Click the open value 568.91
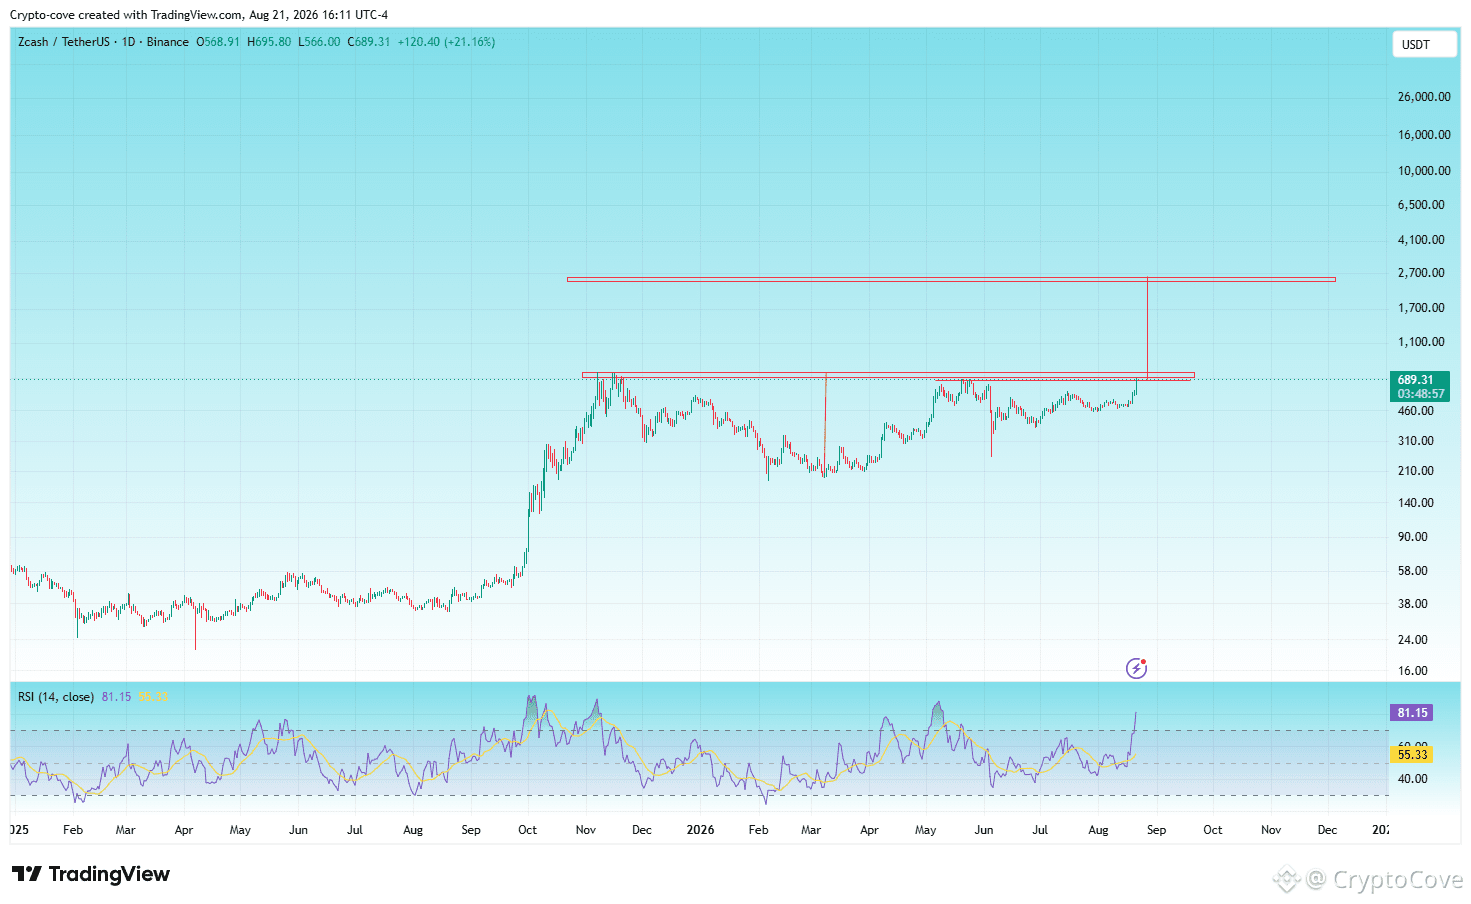1471x904 pixels. pyautogui.click(x=222, y=42)
